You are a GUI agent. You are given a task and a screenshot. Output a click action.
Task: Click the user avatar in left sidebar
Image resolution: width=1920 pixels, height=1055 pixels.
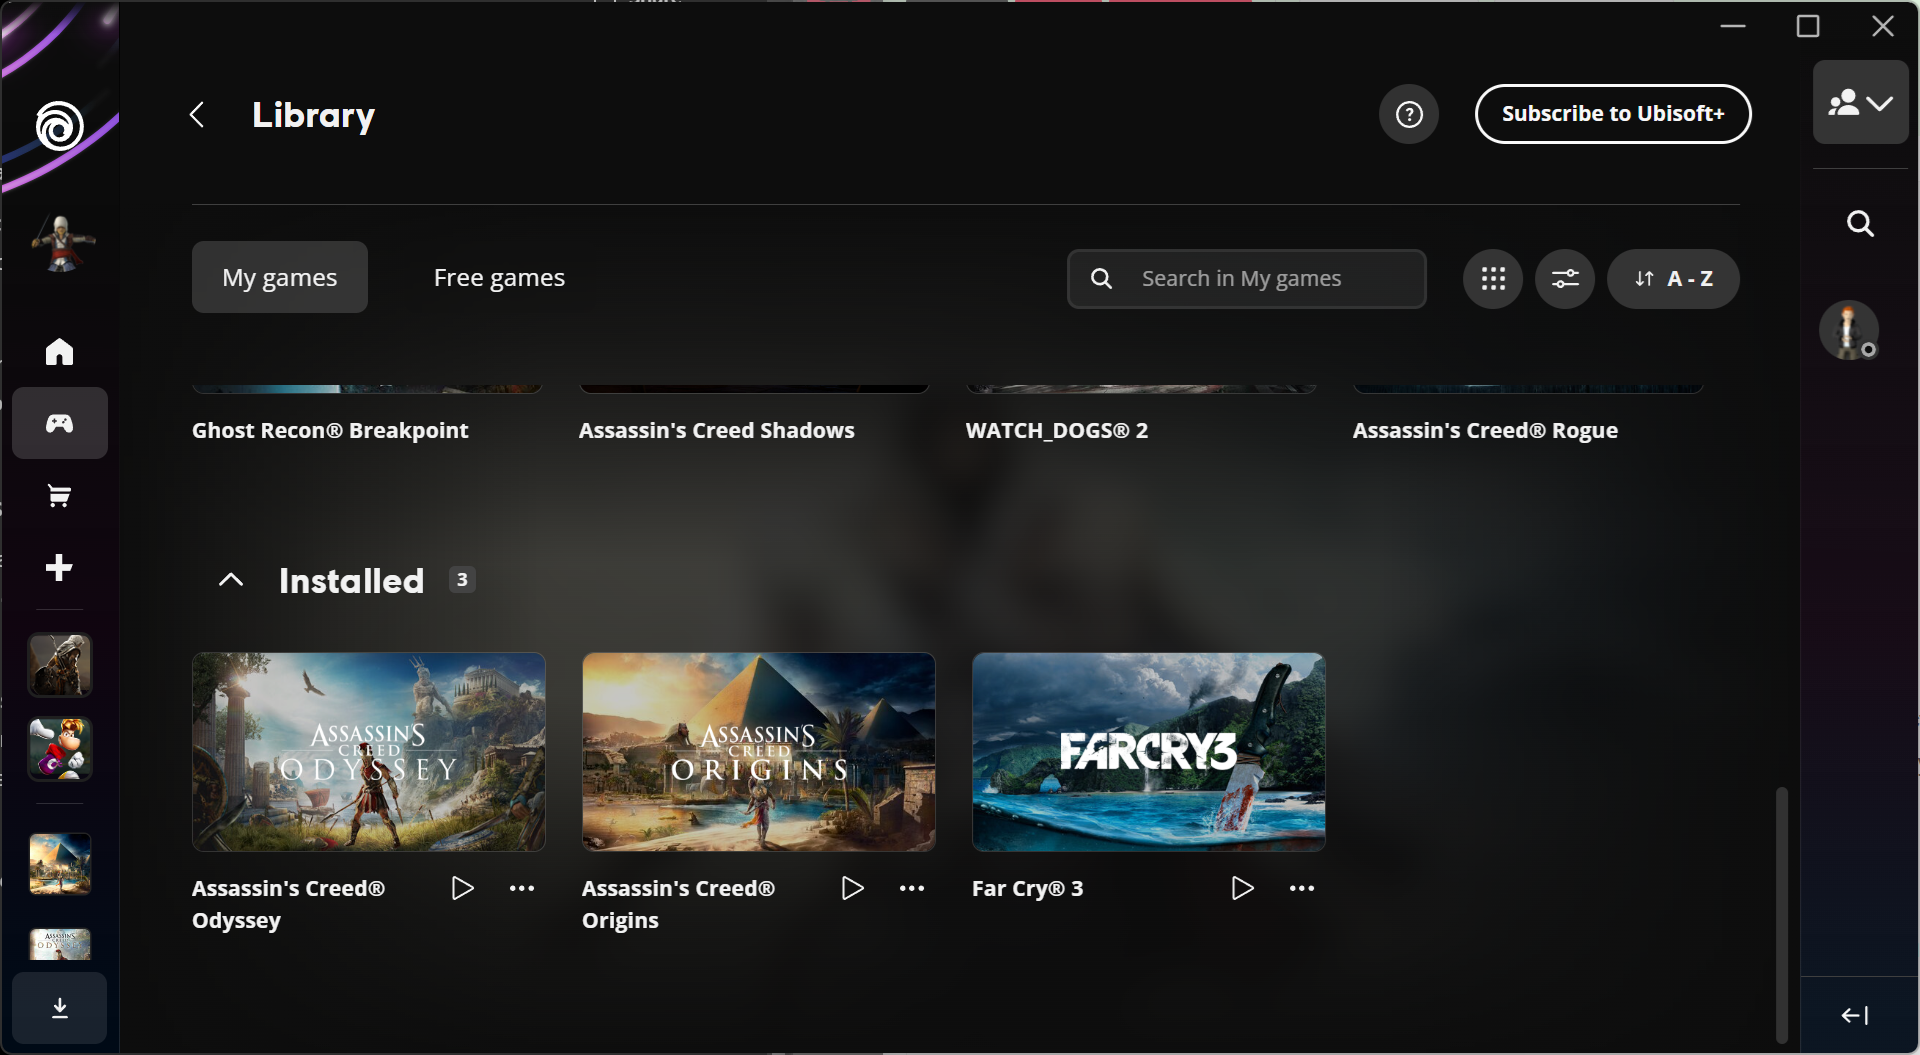(62, 243)
